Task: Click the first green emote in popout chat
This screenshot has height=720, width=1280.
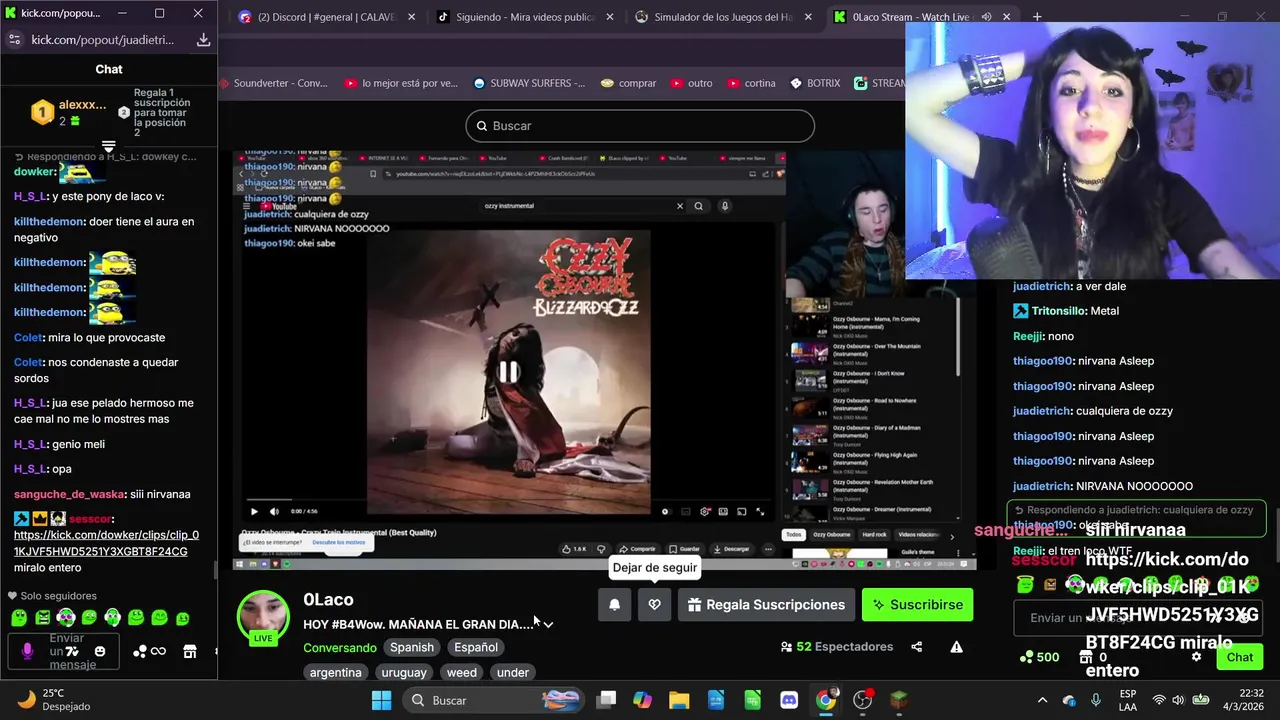Action: pos(19,618)
